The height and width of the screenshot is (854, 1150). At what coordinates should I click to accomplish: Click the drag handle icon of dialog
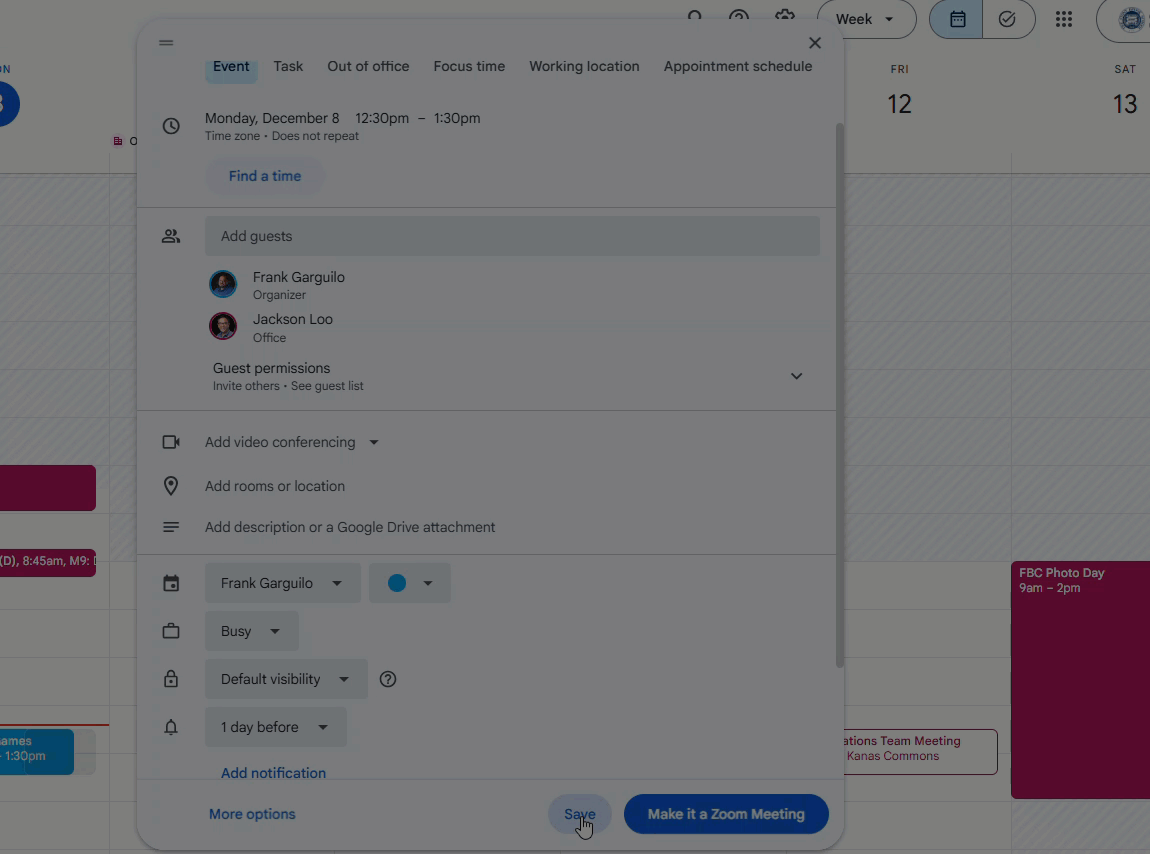[166, 43]
